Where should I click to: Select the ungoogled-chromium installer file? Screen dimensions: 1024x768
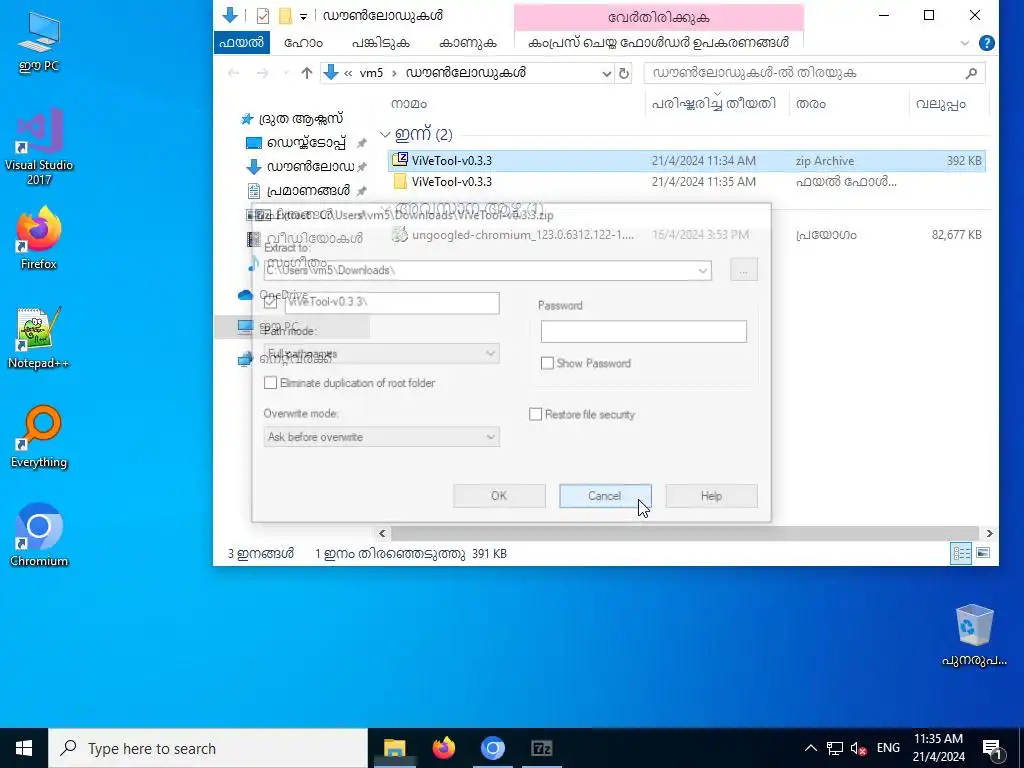coord(686,234)
